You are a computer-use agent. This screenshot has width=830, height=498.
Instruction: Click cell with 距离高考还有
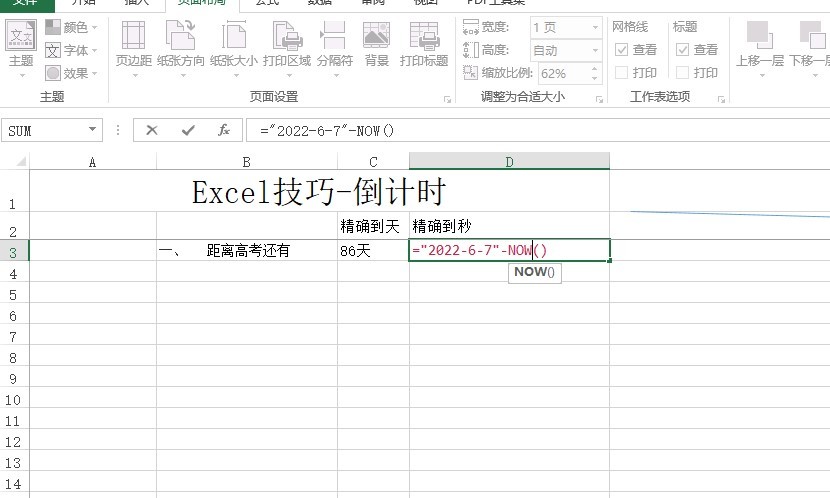[247, 250]
